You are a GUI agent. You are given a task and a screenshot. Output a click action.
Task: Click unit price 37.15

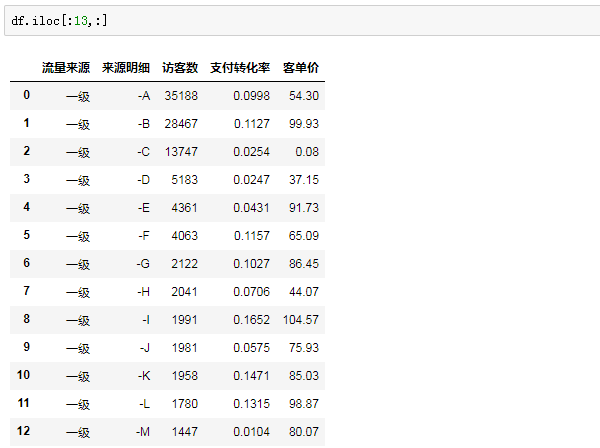(304, 180)
